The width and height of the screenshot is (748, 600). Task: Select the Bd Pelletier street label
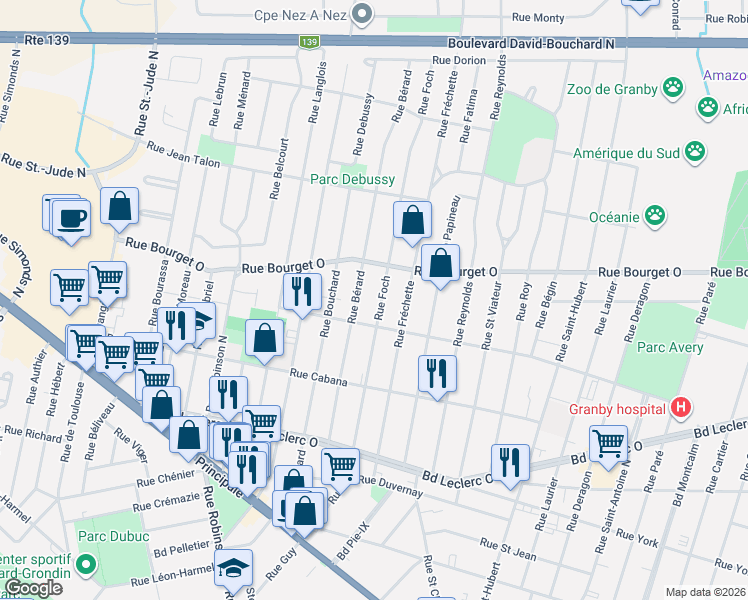coord(182,548)
